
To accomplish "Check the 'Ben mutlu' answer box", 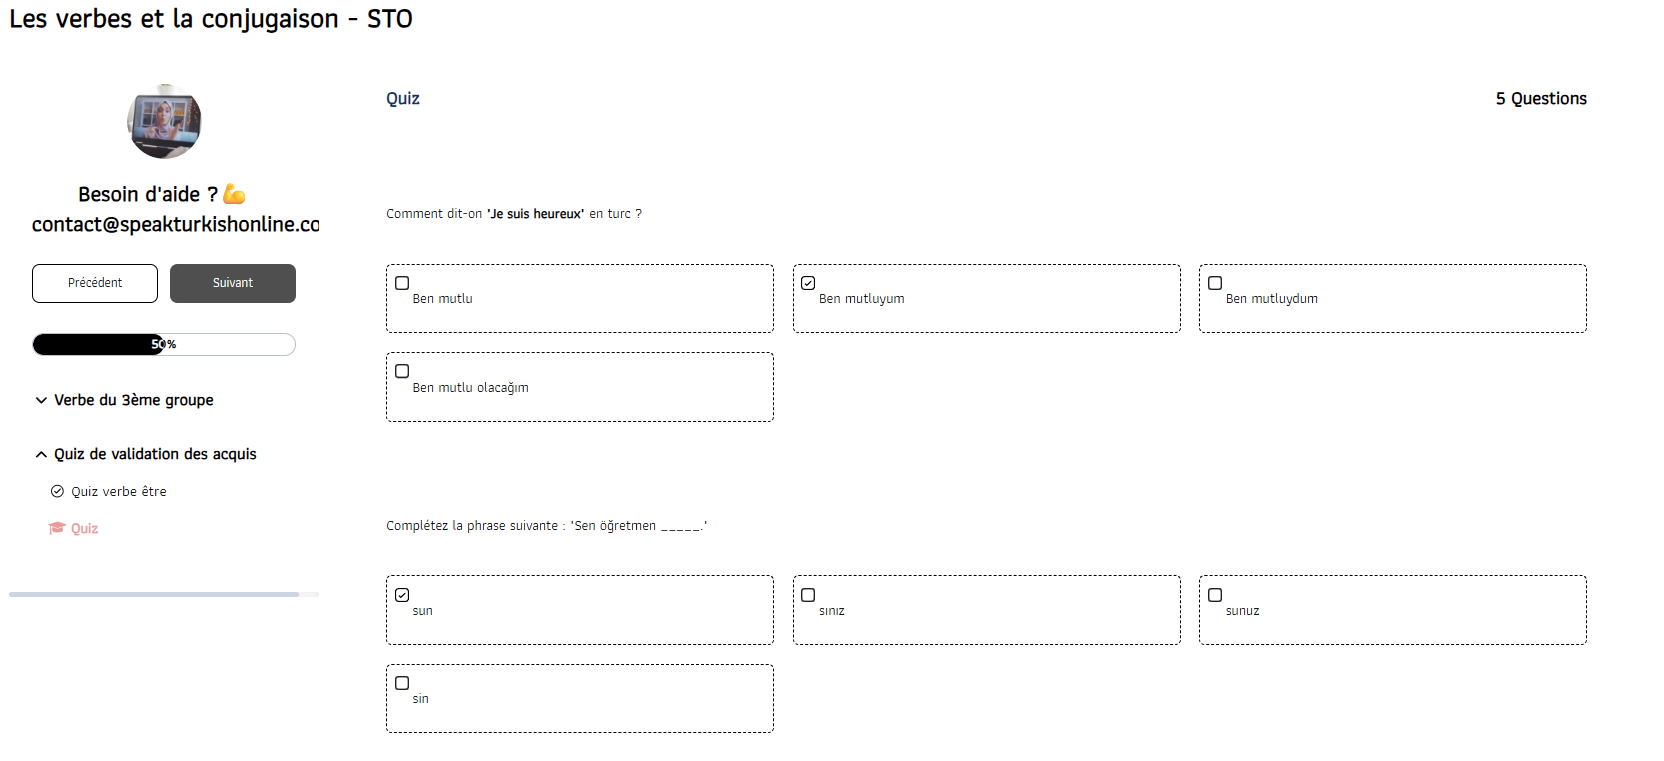I will [x=402, y=283].
